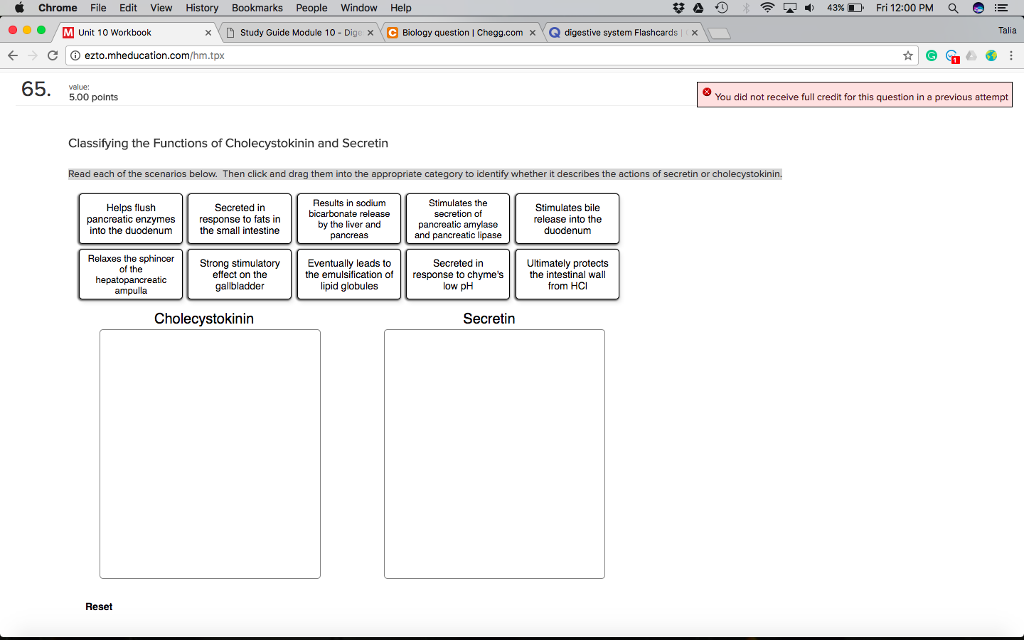This screenshot has width=1024, height=640.
Task: Open the Bookmarks menu
Action: pyautogui.click(x=256, y=8)
